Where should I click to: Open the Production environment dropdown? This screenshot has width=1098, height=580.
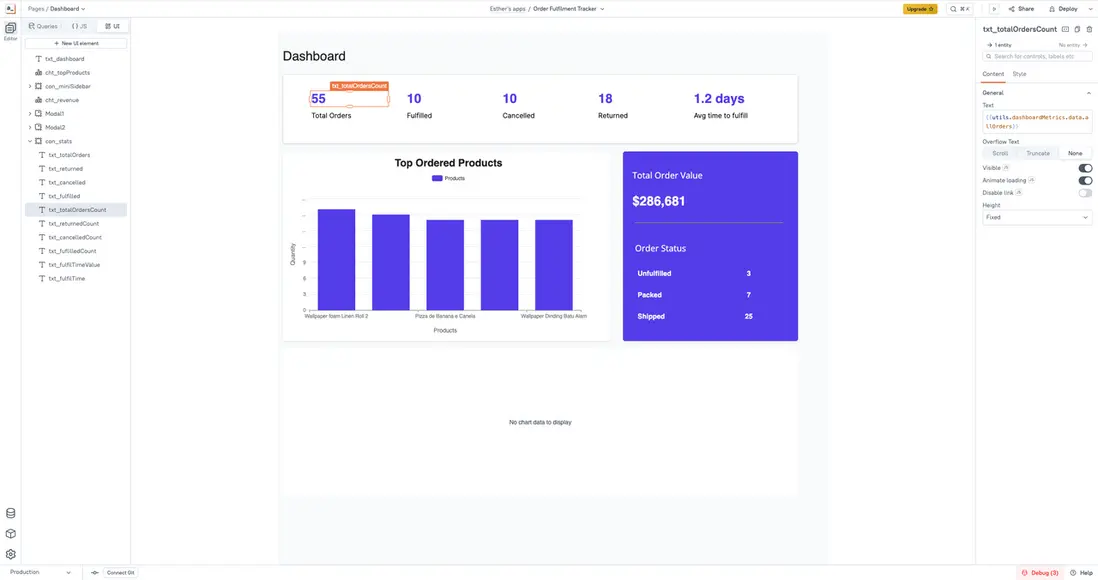(40, 572)
